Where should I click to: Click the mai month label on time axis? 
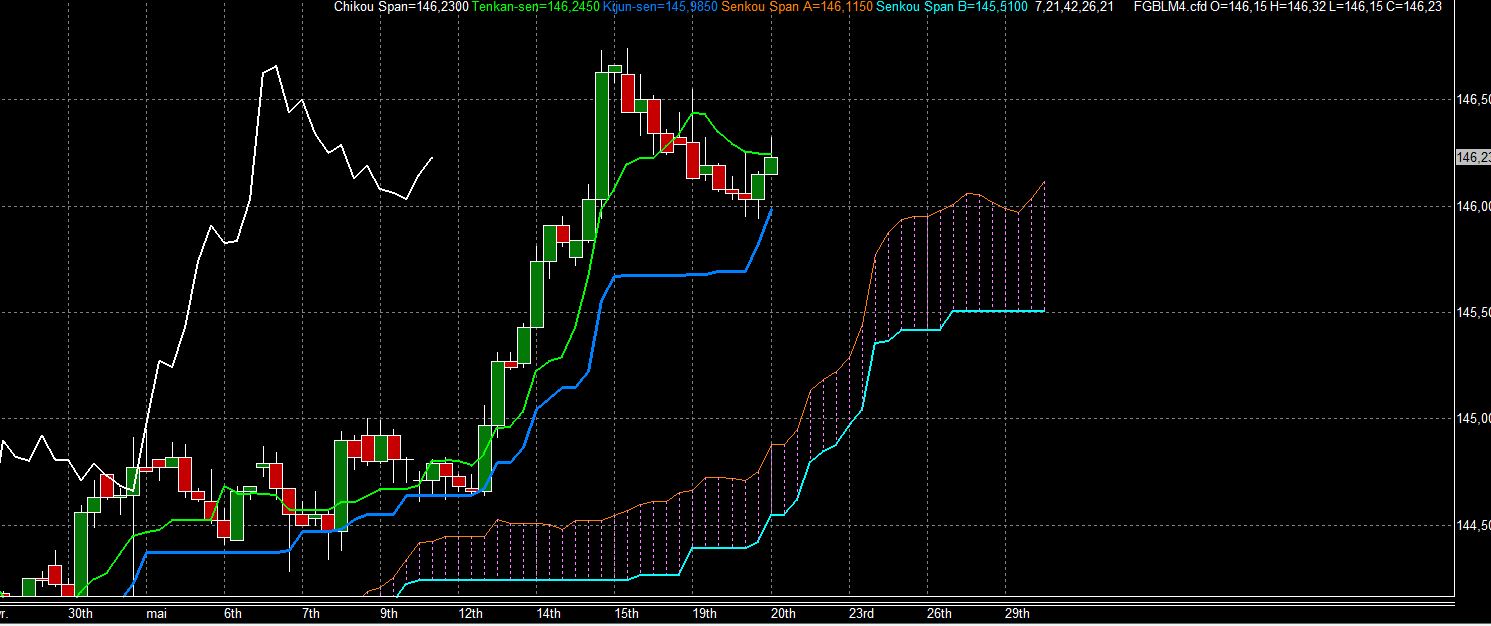(157, 613)
